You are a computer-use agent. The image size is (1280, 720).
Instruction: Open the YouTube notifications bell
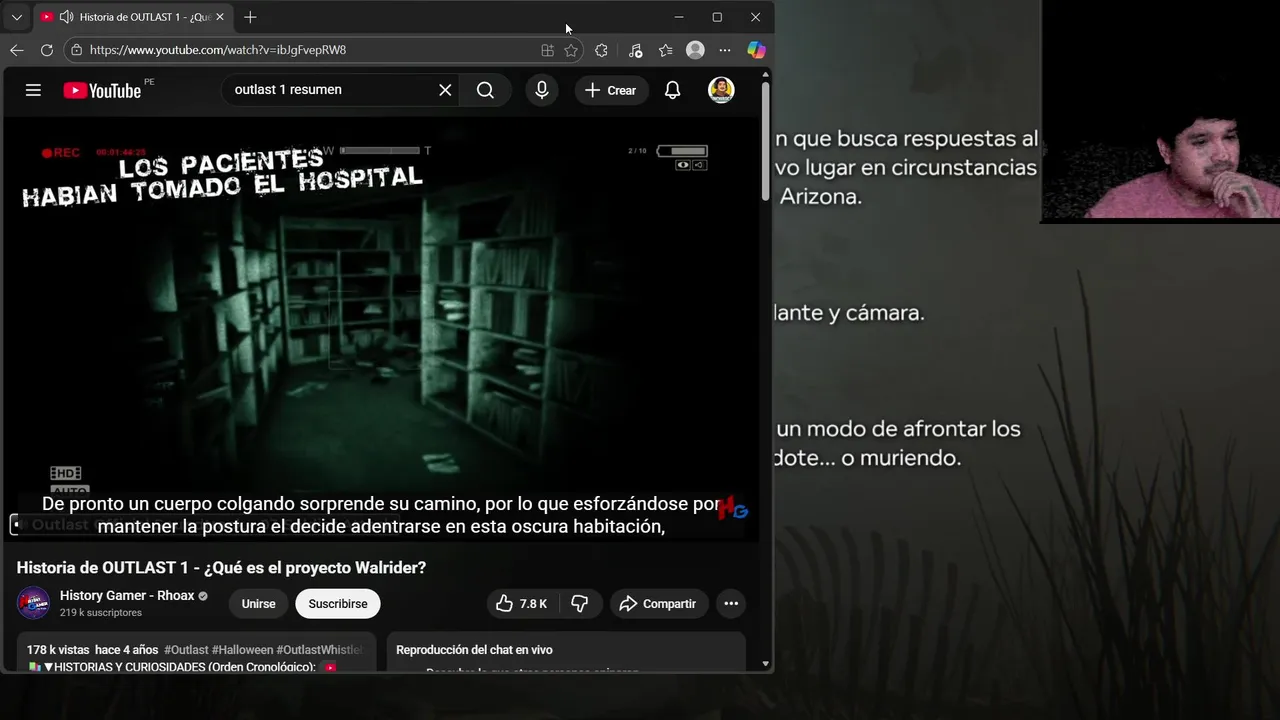pos(673,90)
